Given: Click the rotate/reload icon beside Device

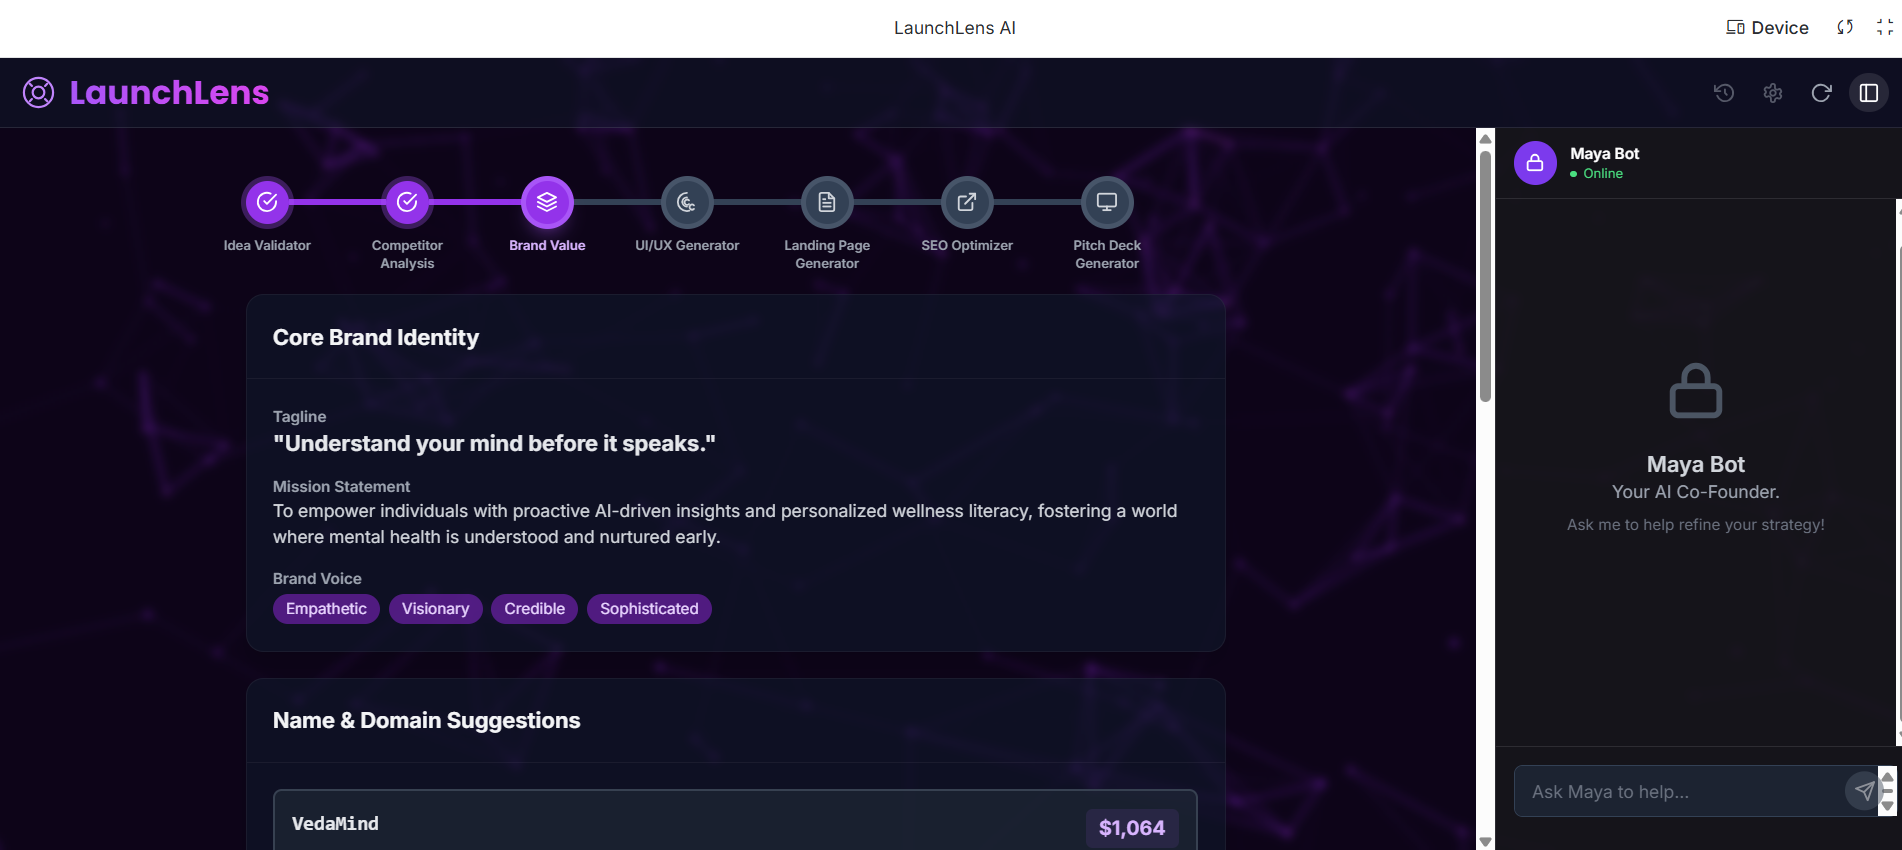Looking at the screenshot, I should click(1845, 28).
